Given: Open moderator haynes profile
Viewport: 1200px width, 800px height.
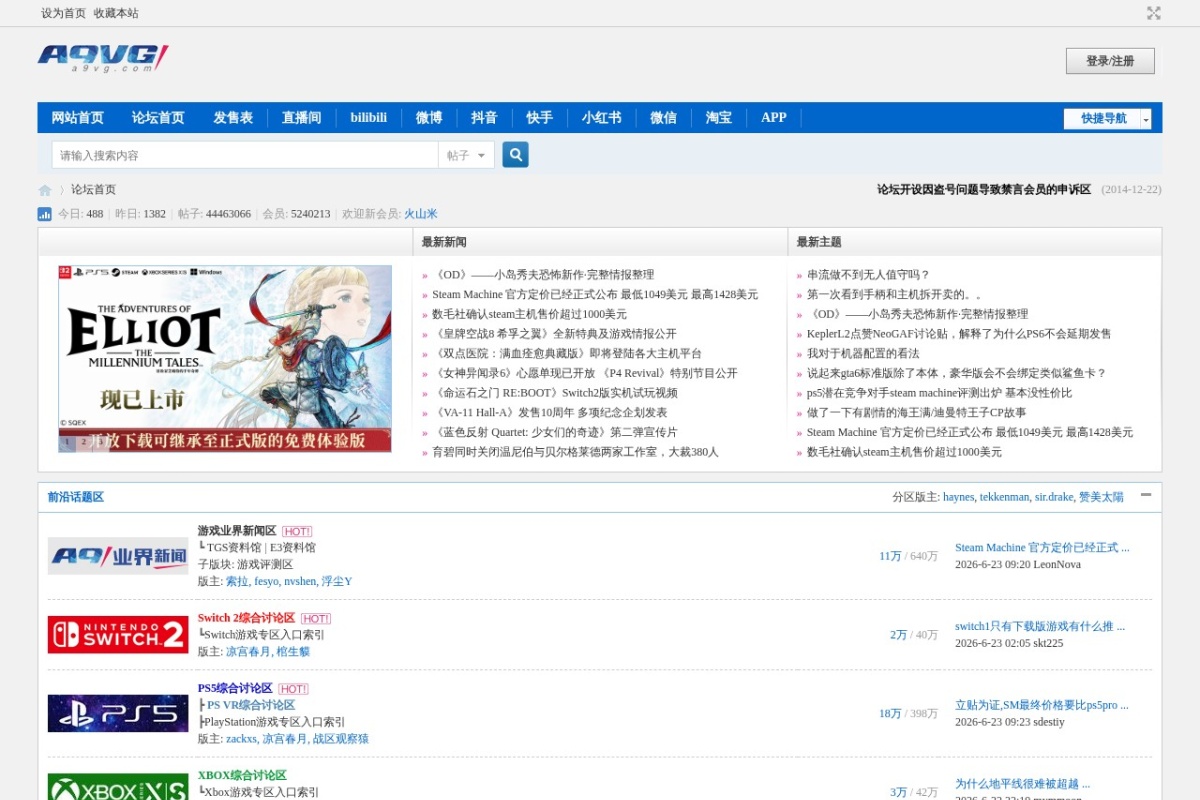Looking at the screenshot, I should pyautogui.click(x=958, y=497).
